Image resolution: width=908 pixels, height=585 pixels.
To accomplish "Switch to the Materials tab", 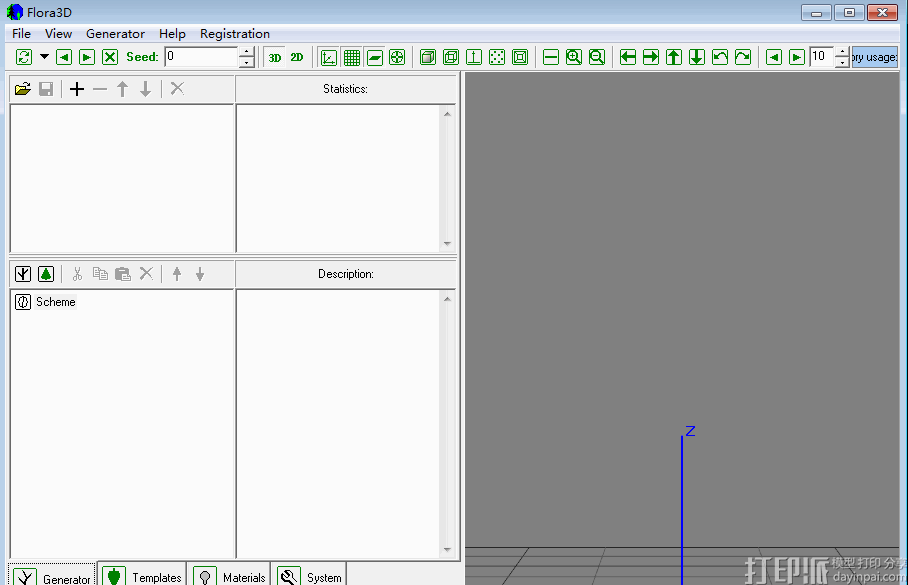I will click(229, 575).
